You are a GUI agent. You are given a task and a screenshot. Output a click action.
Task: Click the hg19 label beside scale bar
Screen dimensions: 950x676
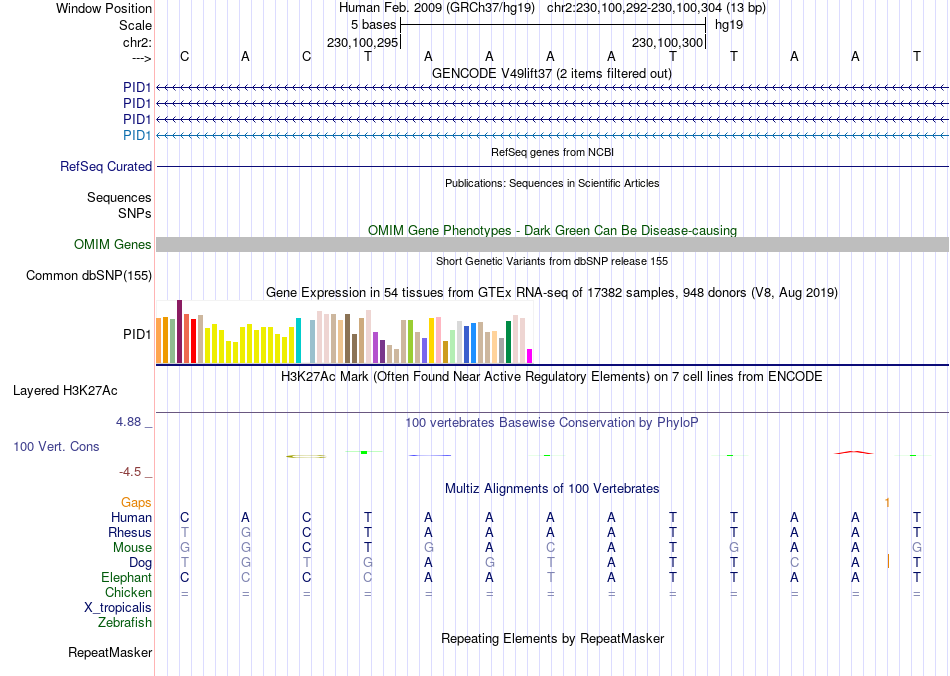[729, 25]
